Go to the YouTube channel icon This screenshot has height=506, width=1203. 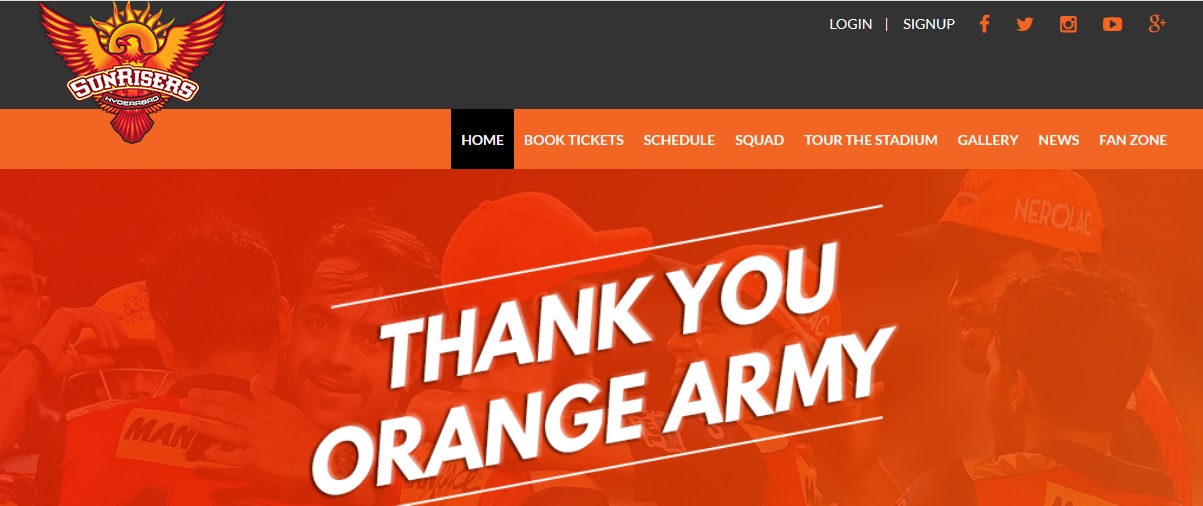pyautogui.click(x=1112, y=24)
